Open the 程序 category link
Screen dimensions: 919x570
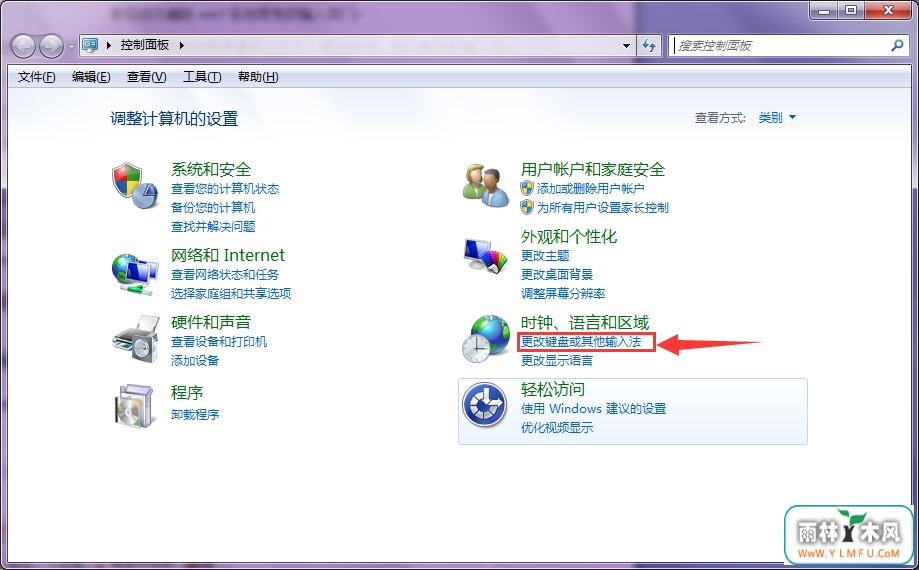[x=187, y=392]
